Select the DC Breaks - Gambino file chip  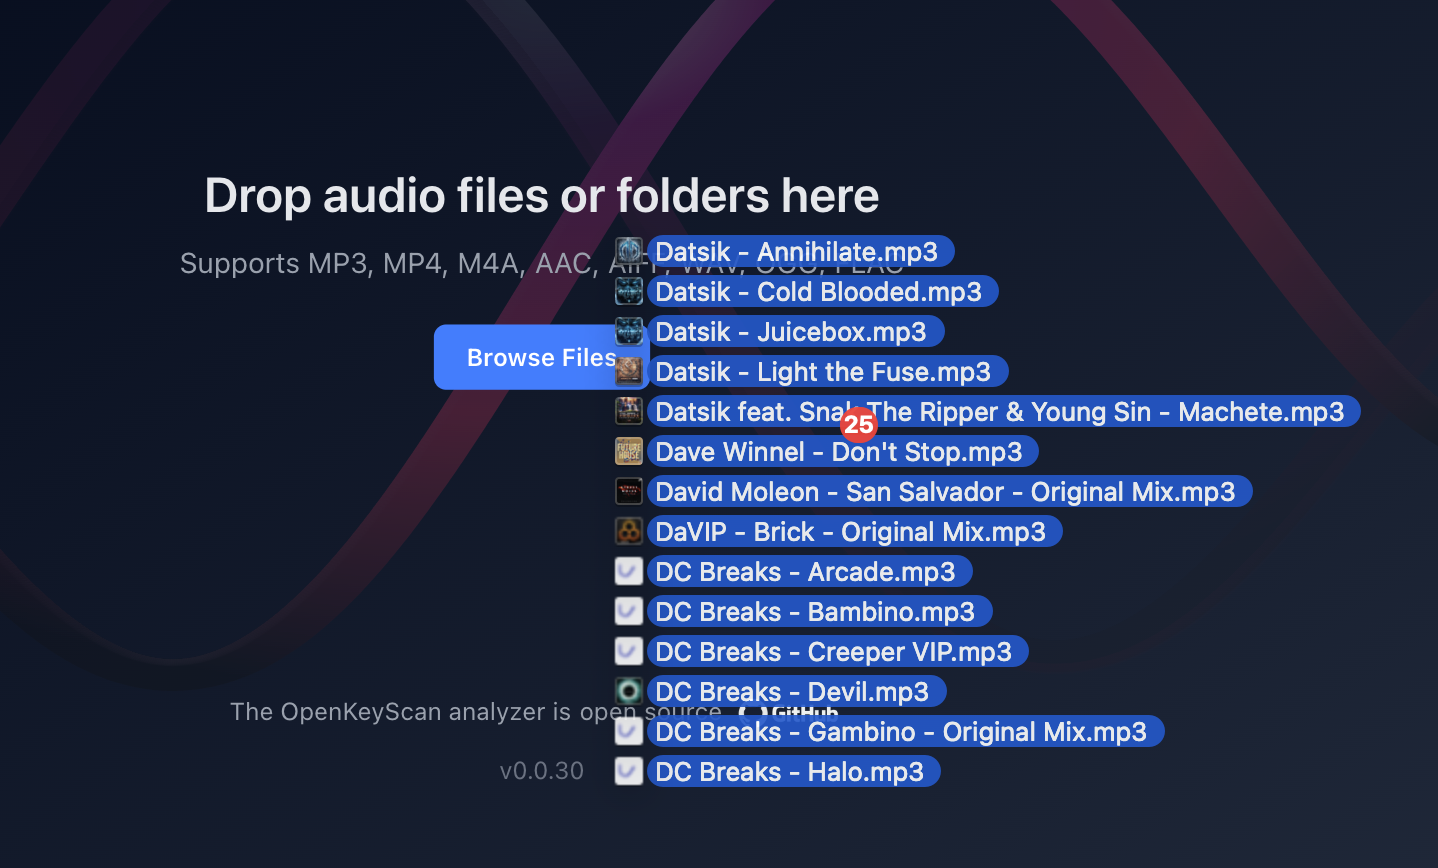(x=906, y=731)
